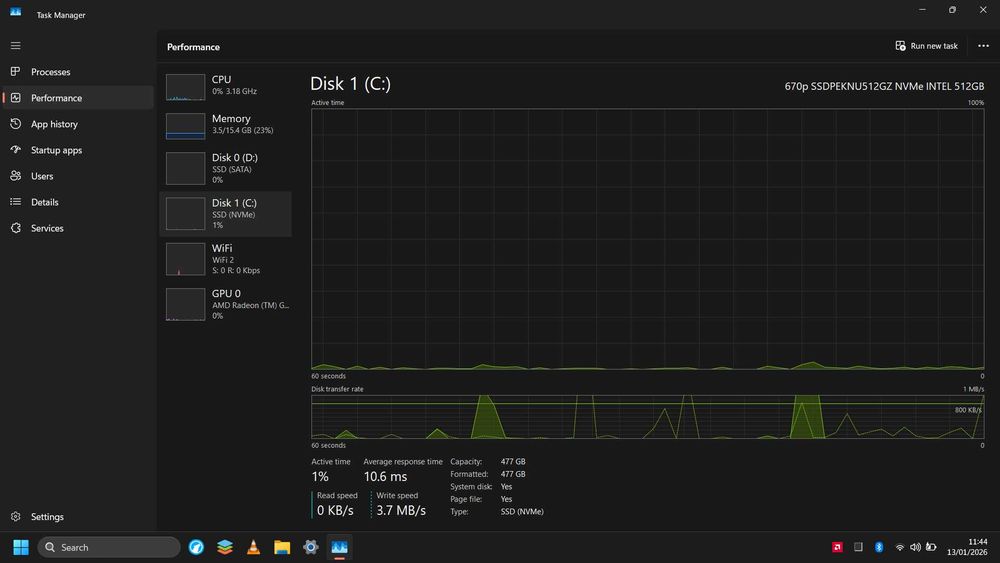
Task: Click Run new task button
Action: point(927,46)
